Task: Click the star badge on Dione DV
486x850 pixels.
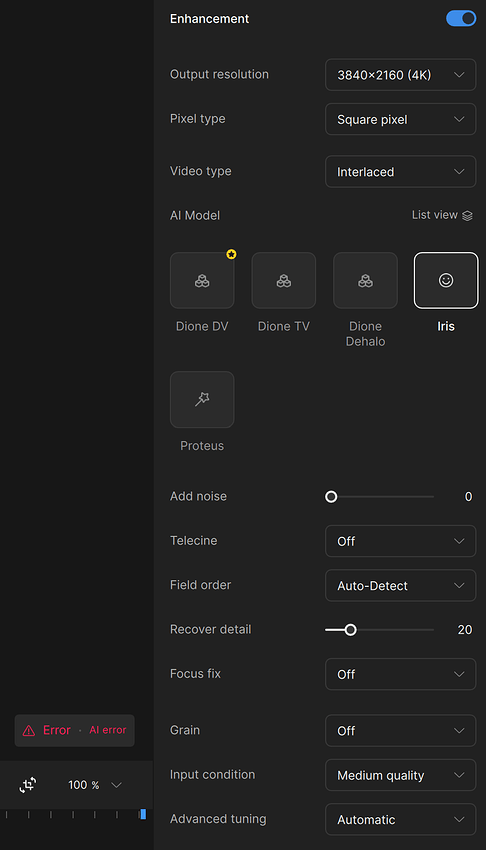Action: point(231,254)
